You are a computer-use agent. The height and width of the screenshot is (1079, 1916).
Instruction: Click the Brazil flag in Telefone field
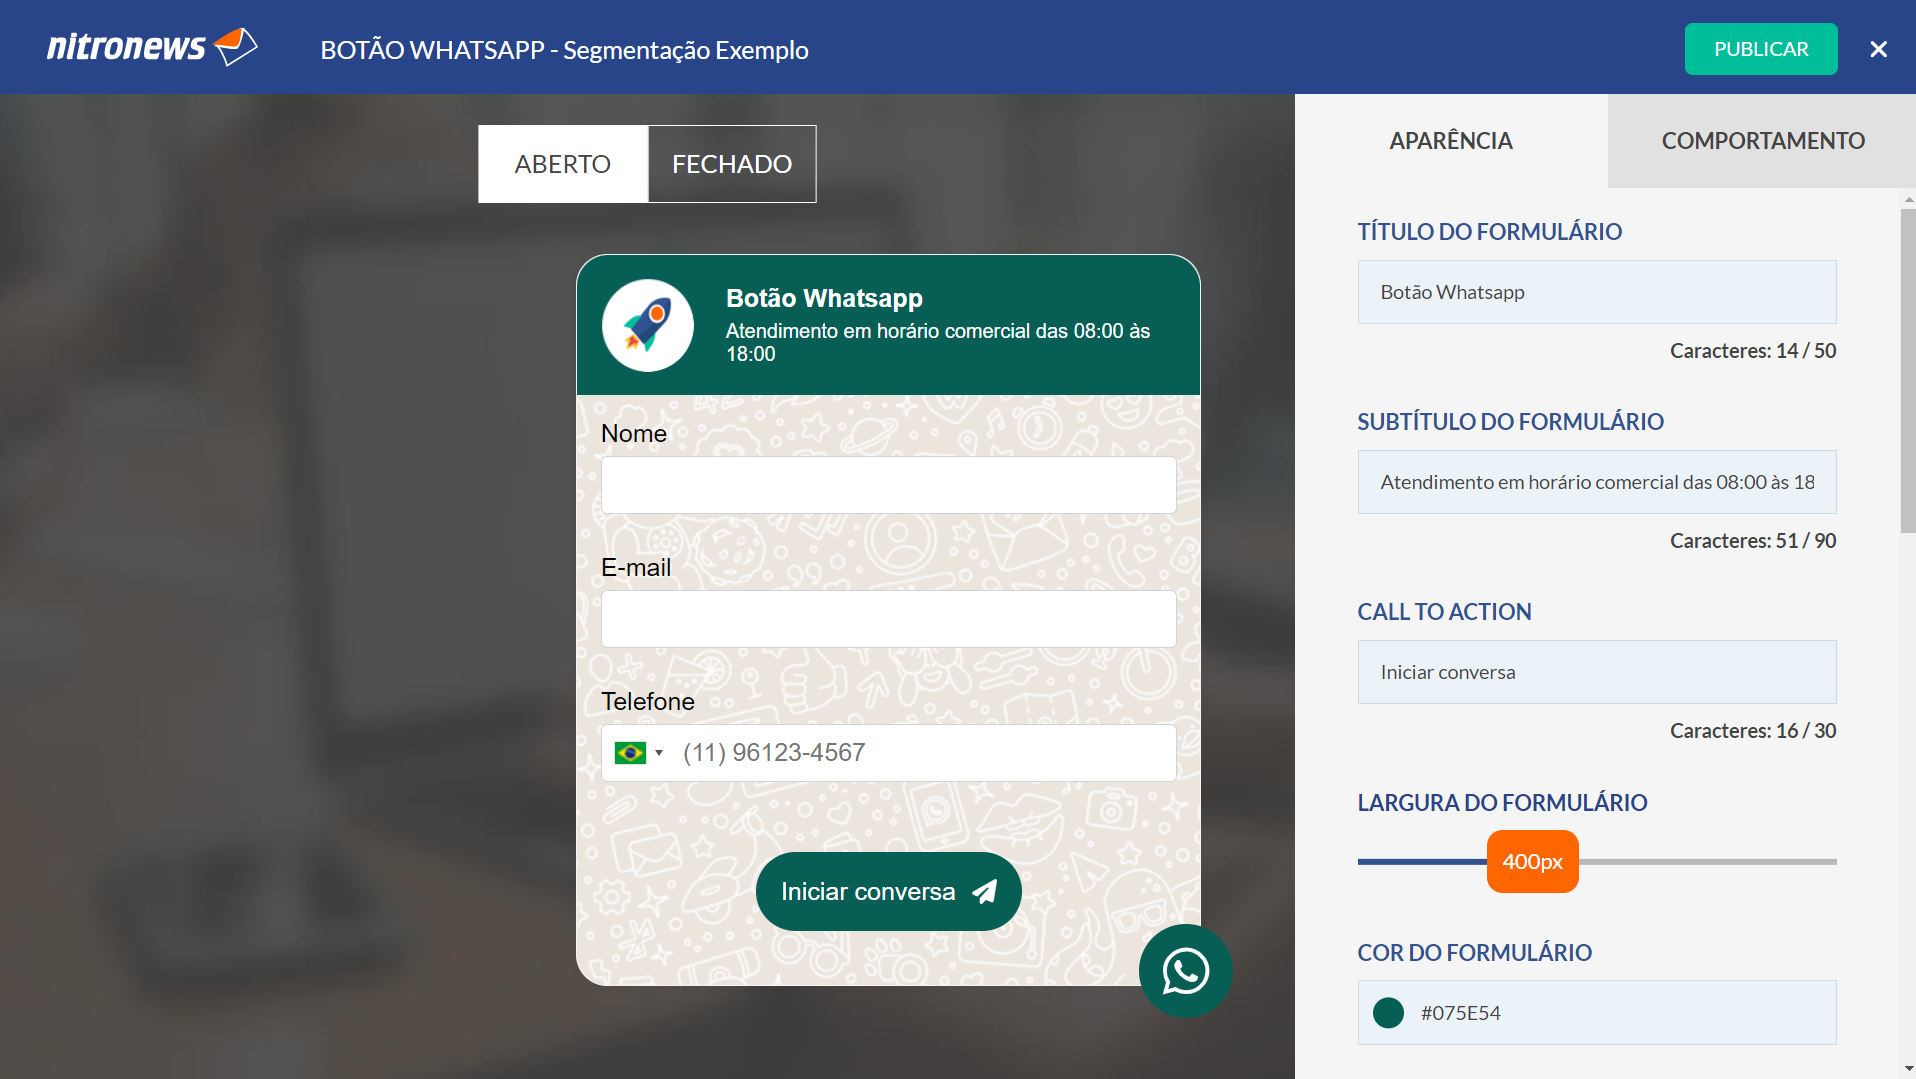coord(630,753)
